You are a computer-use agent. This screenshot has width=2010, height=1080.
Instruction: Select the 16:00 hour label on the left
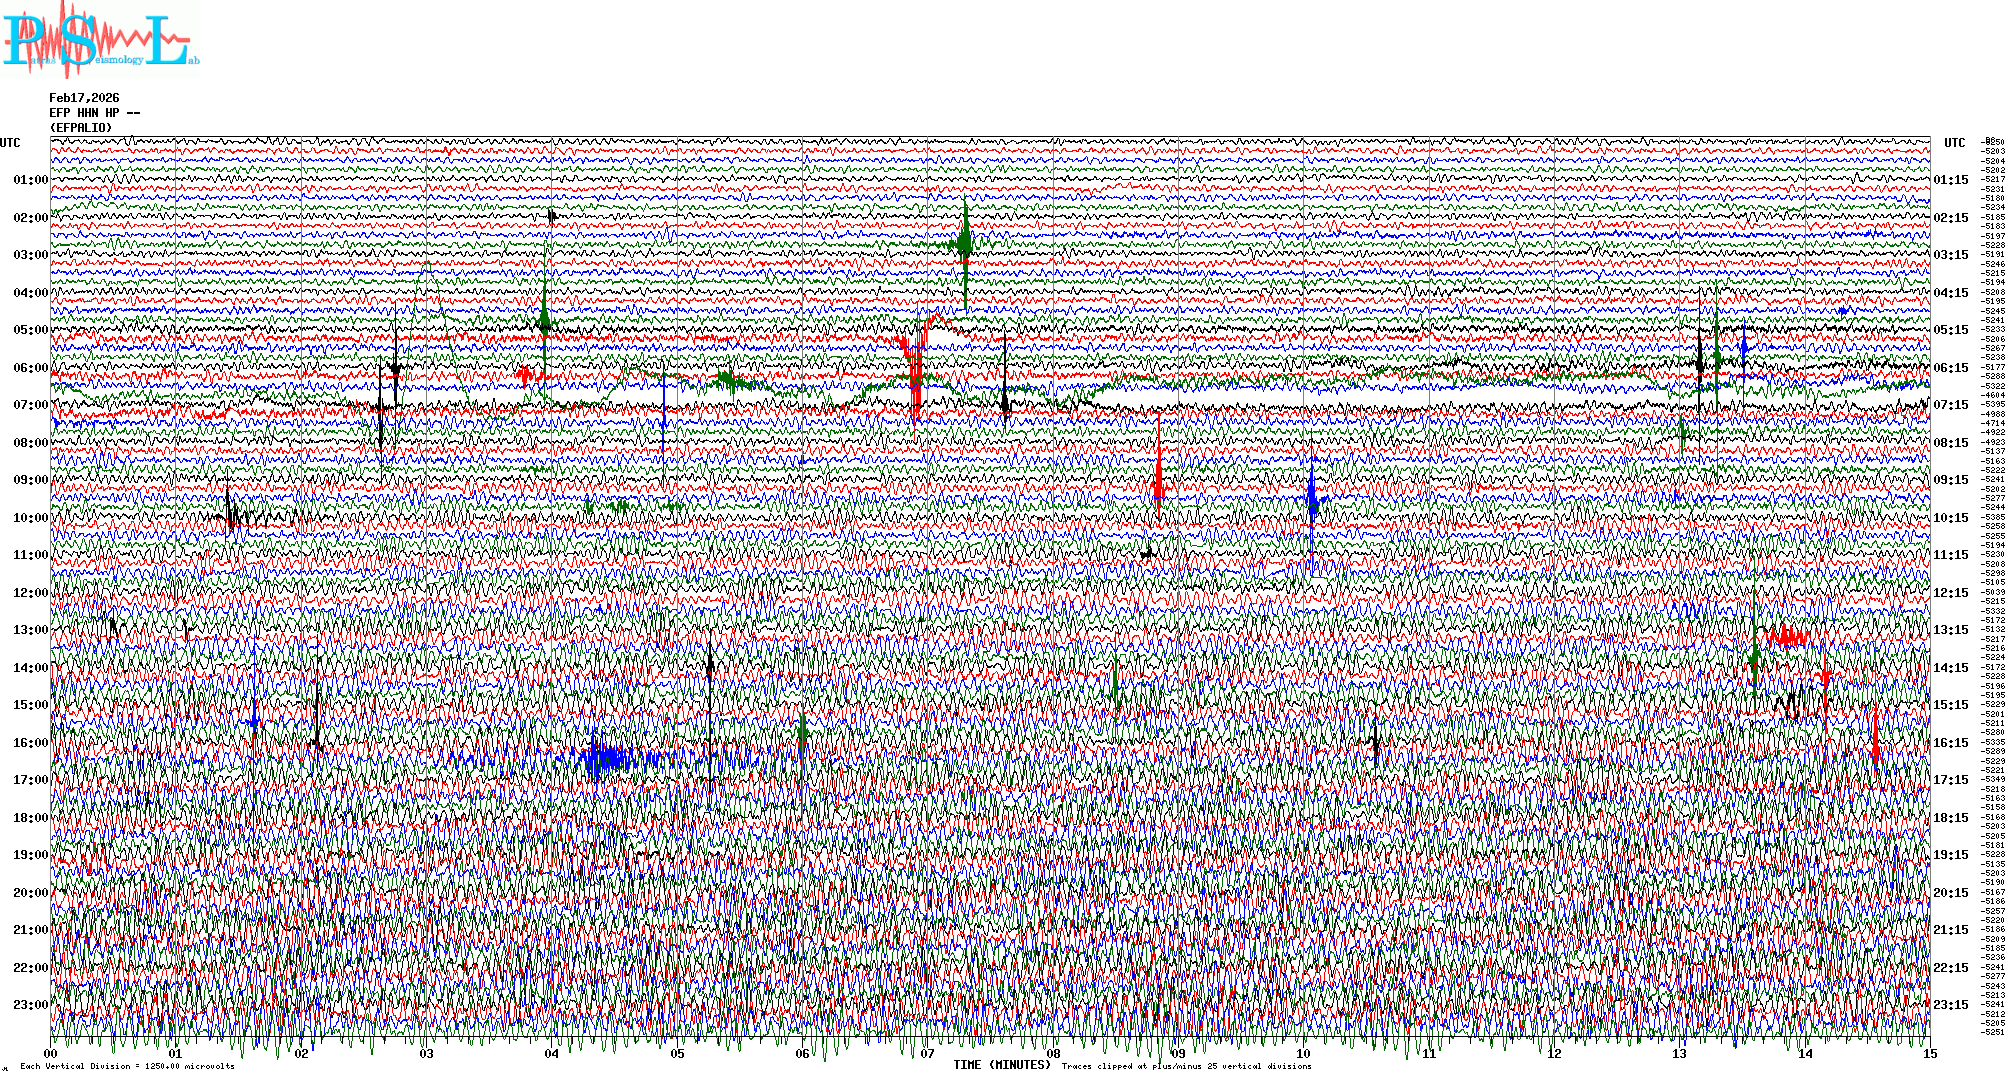[x=30, y=743]
